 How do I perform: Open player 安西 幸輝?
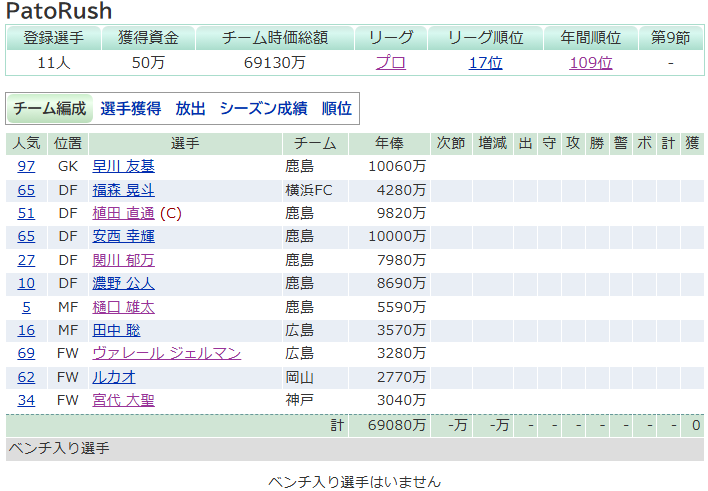[x=123, y=236]
